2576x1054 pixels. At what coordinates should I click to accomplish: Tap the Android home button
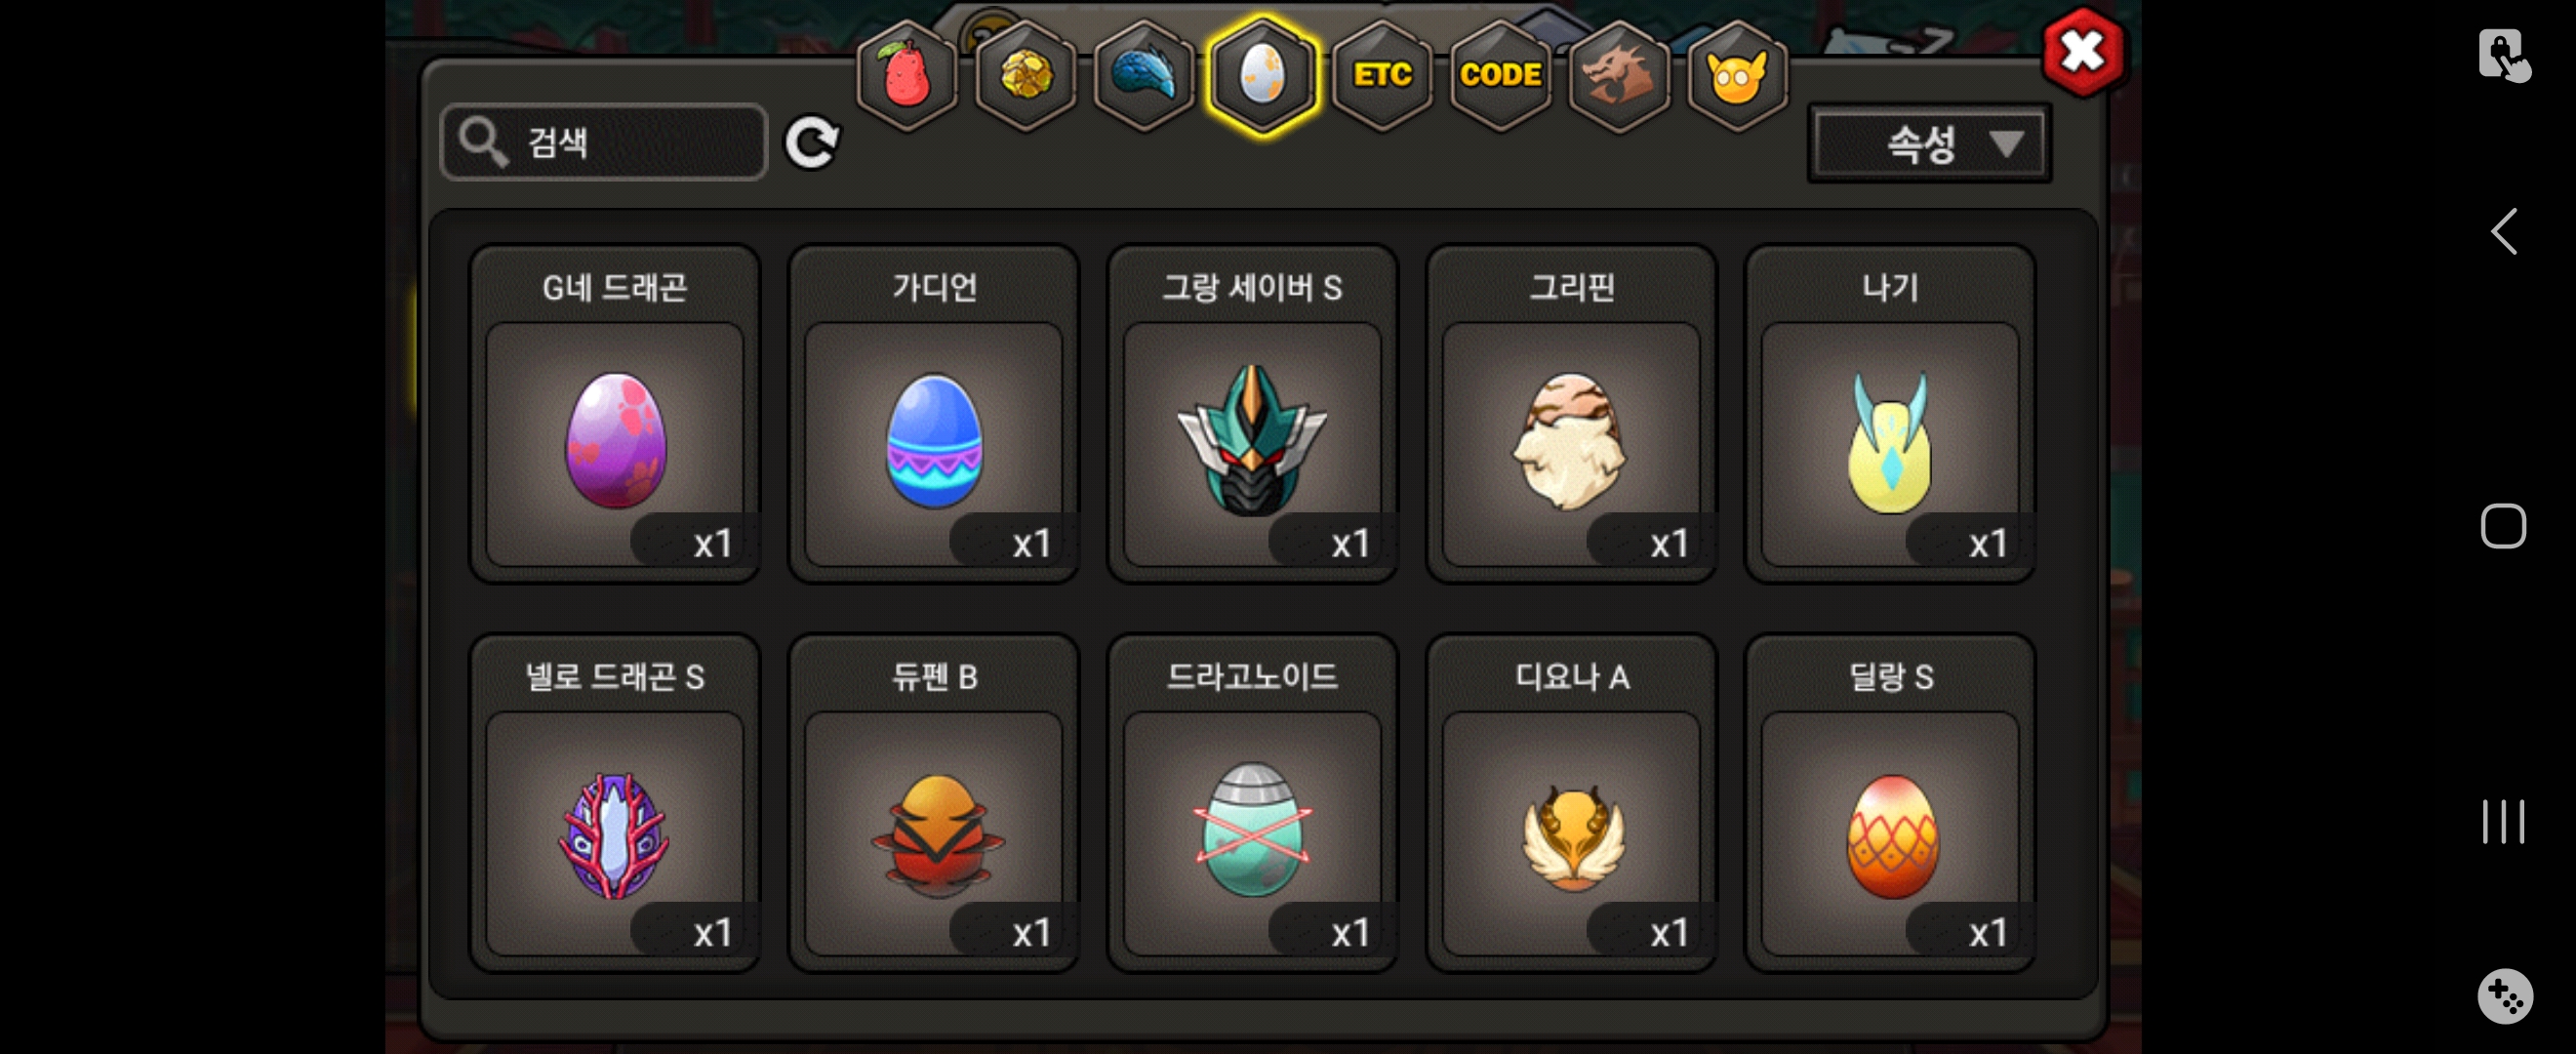coord(2503,526)
